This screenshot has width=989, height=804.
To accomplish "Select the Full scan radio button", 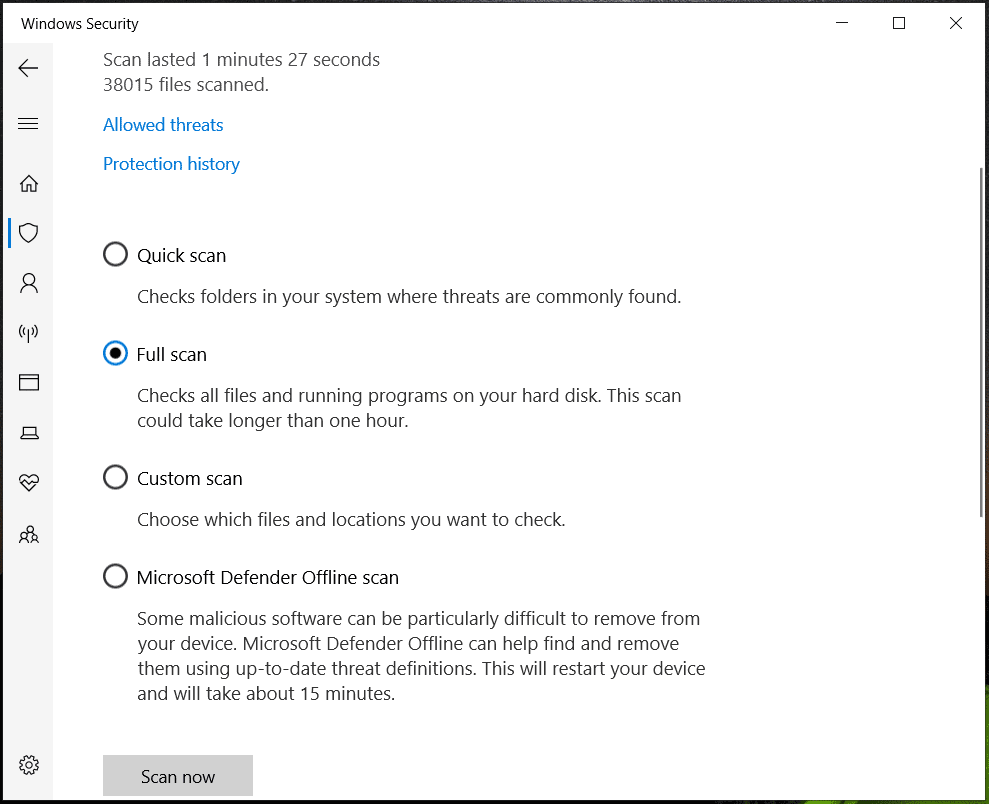I will pos(115,353).
